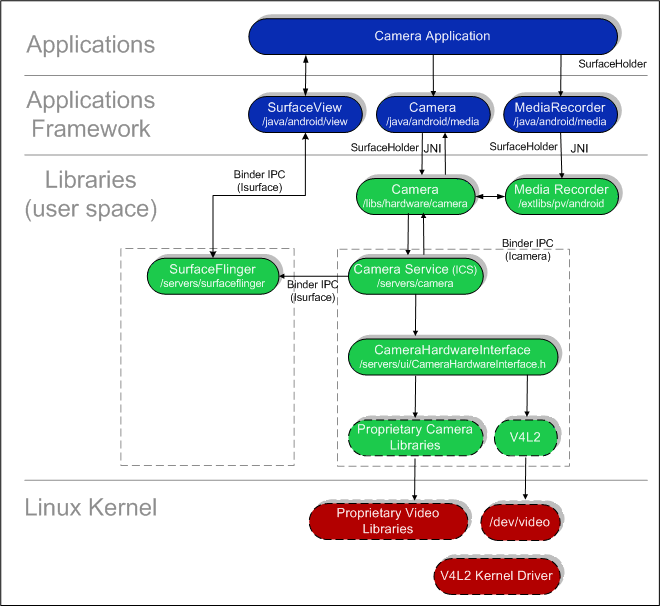This screenshot has width=660, height=606.
Task: Click the Linux Kernel layer heading
Action: tap(91, 507)
